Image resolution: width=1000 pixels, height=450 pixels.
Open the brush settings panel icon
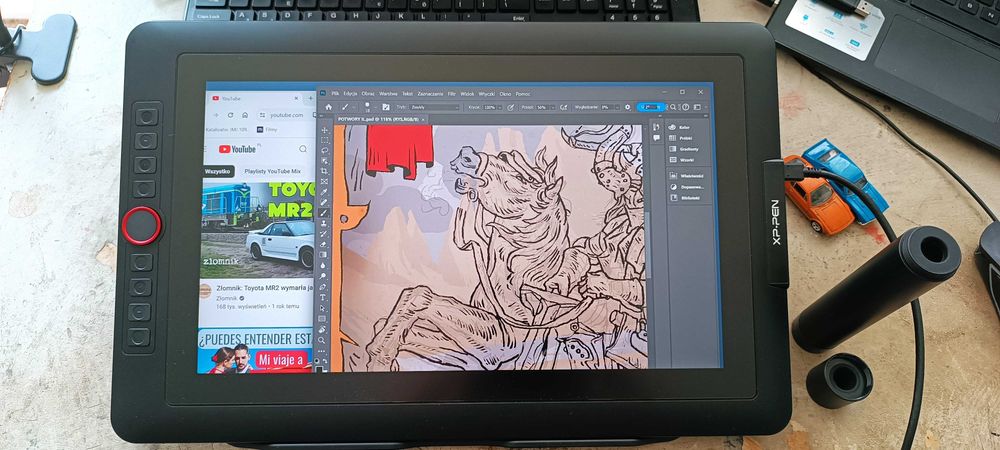click(386, 107)
